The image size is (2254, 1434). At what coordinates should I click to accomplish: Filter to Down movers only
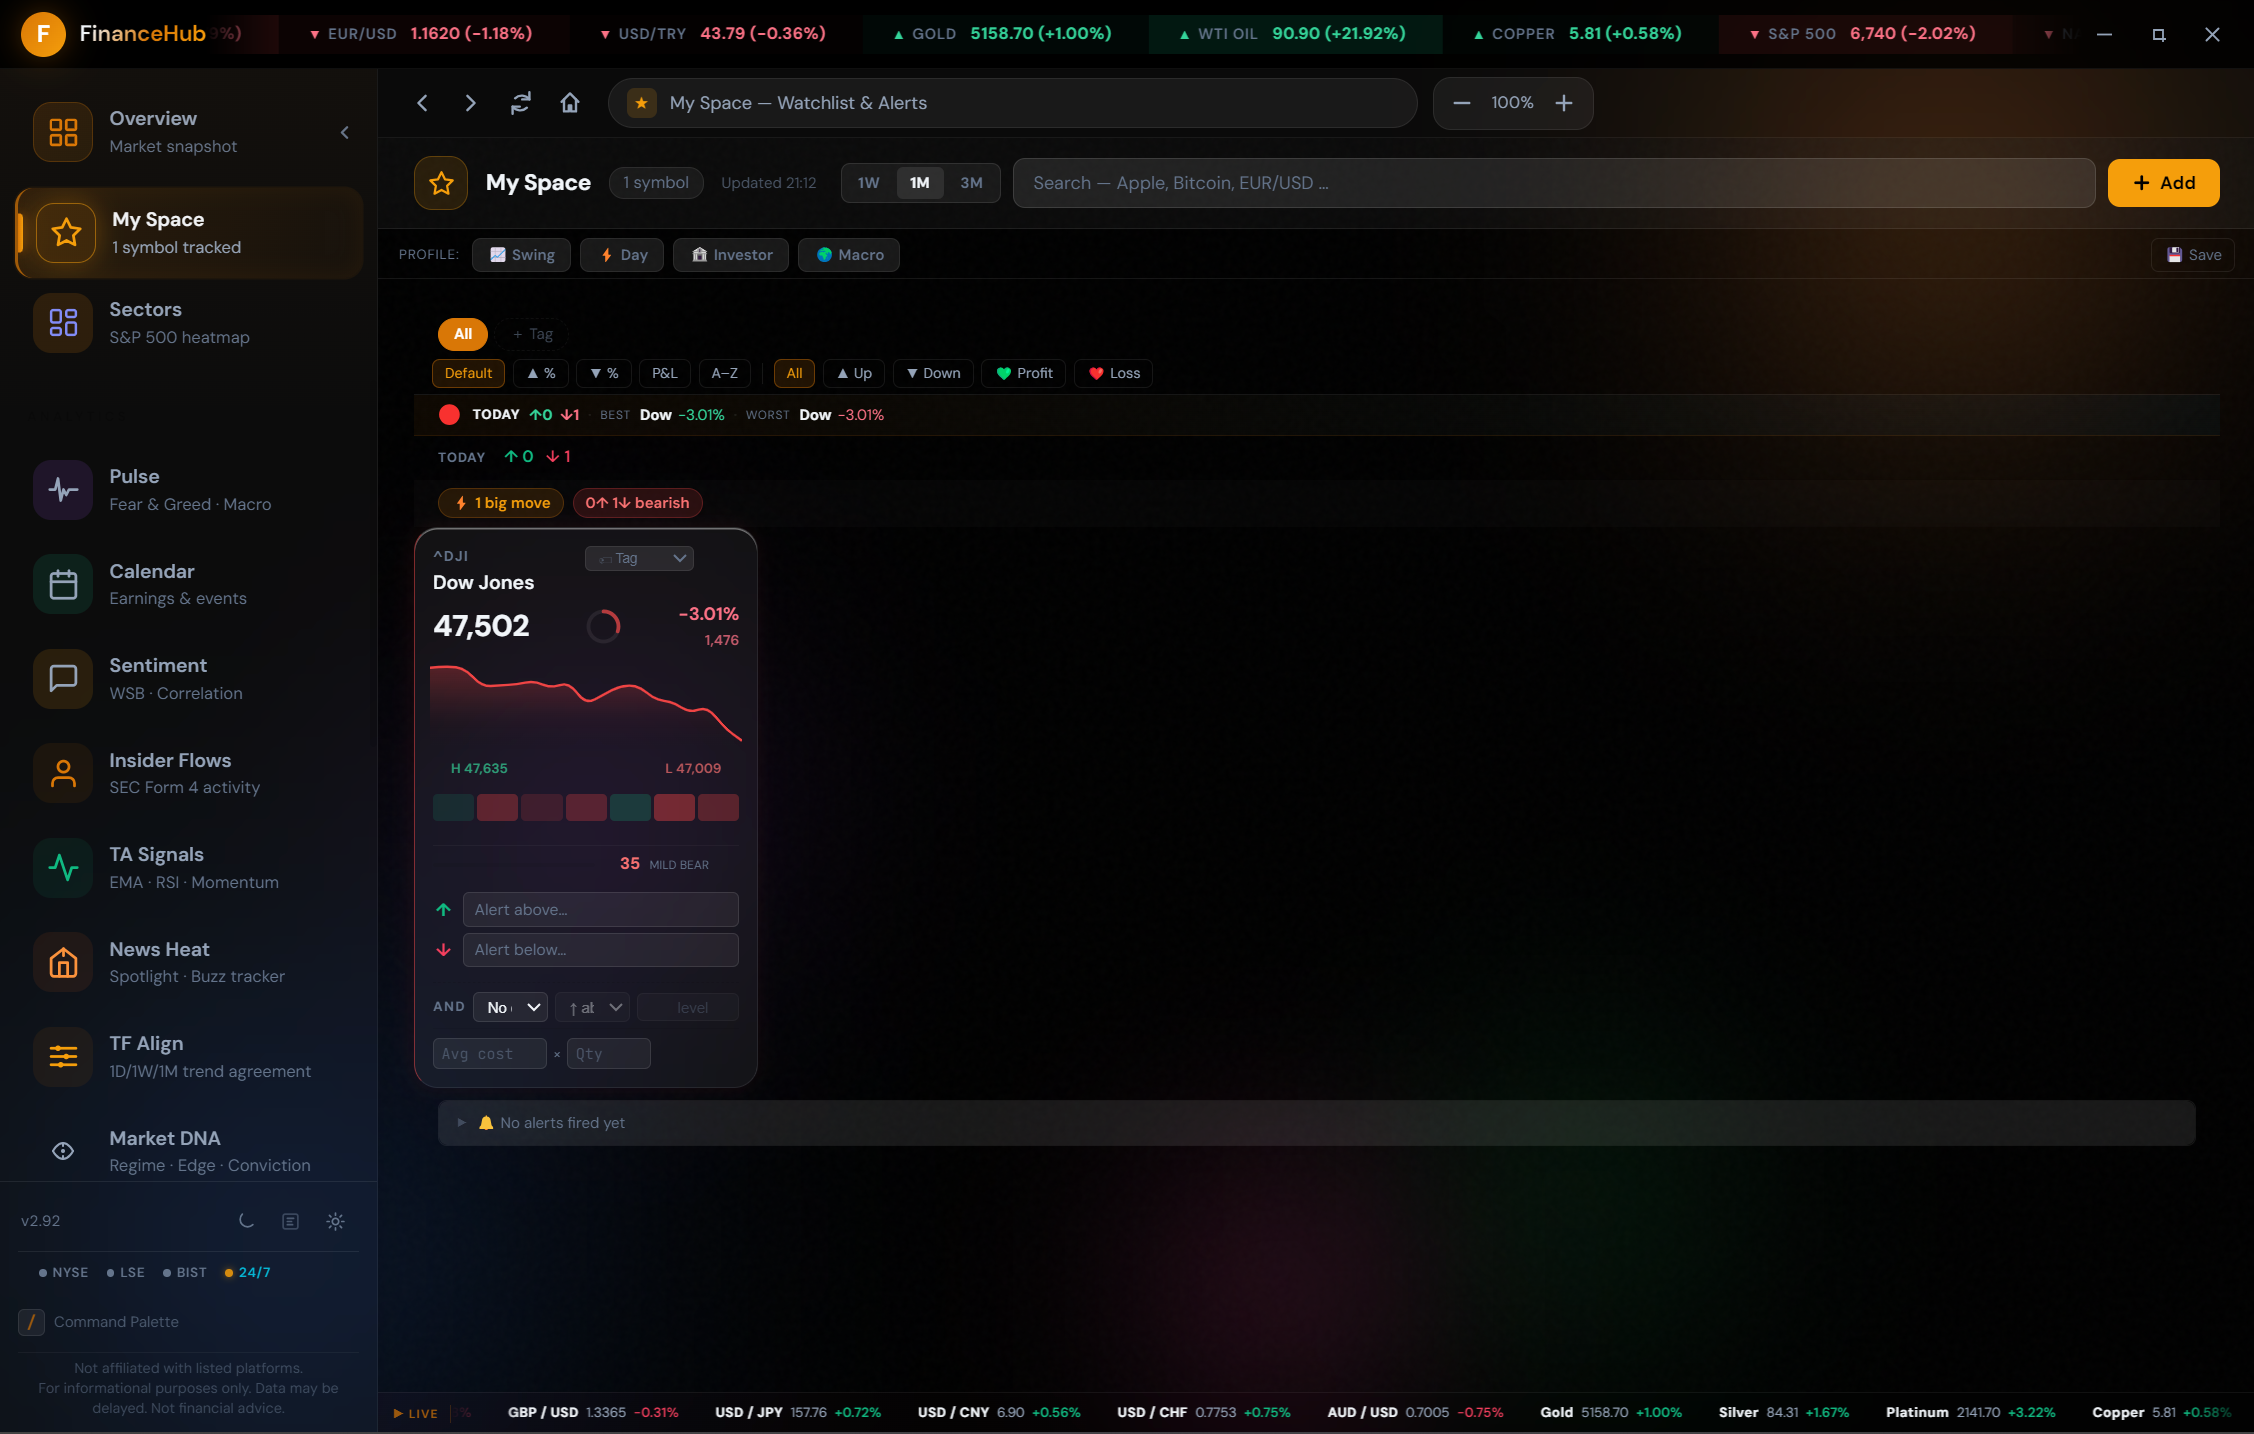(933, 373)
